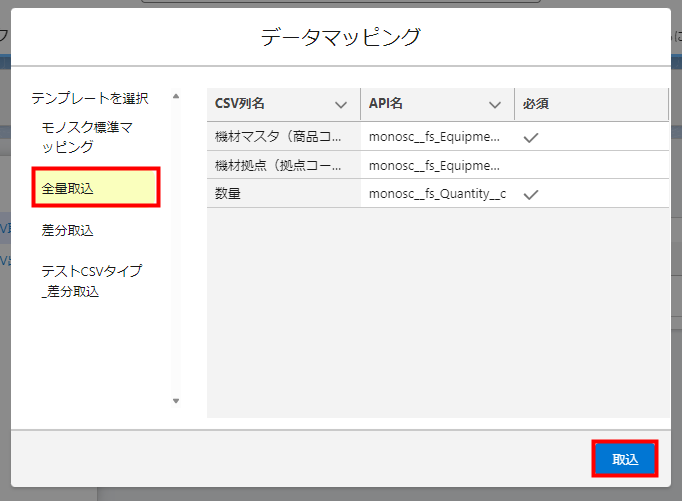The image size is (682, 501).
Task: Click the required checkmark in the 機材マスタ row
Action: (531, 136)
